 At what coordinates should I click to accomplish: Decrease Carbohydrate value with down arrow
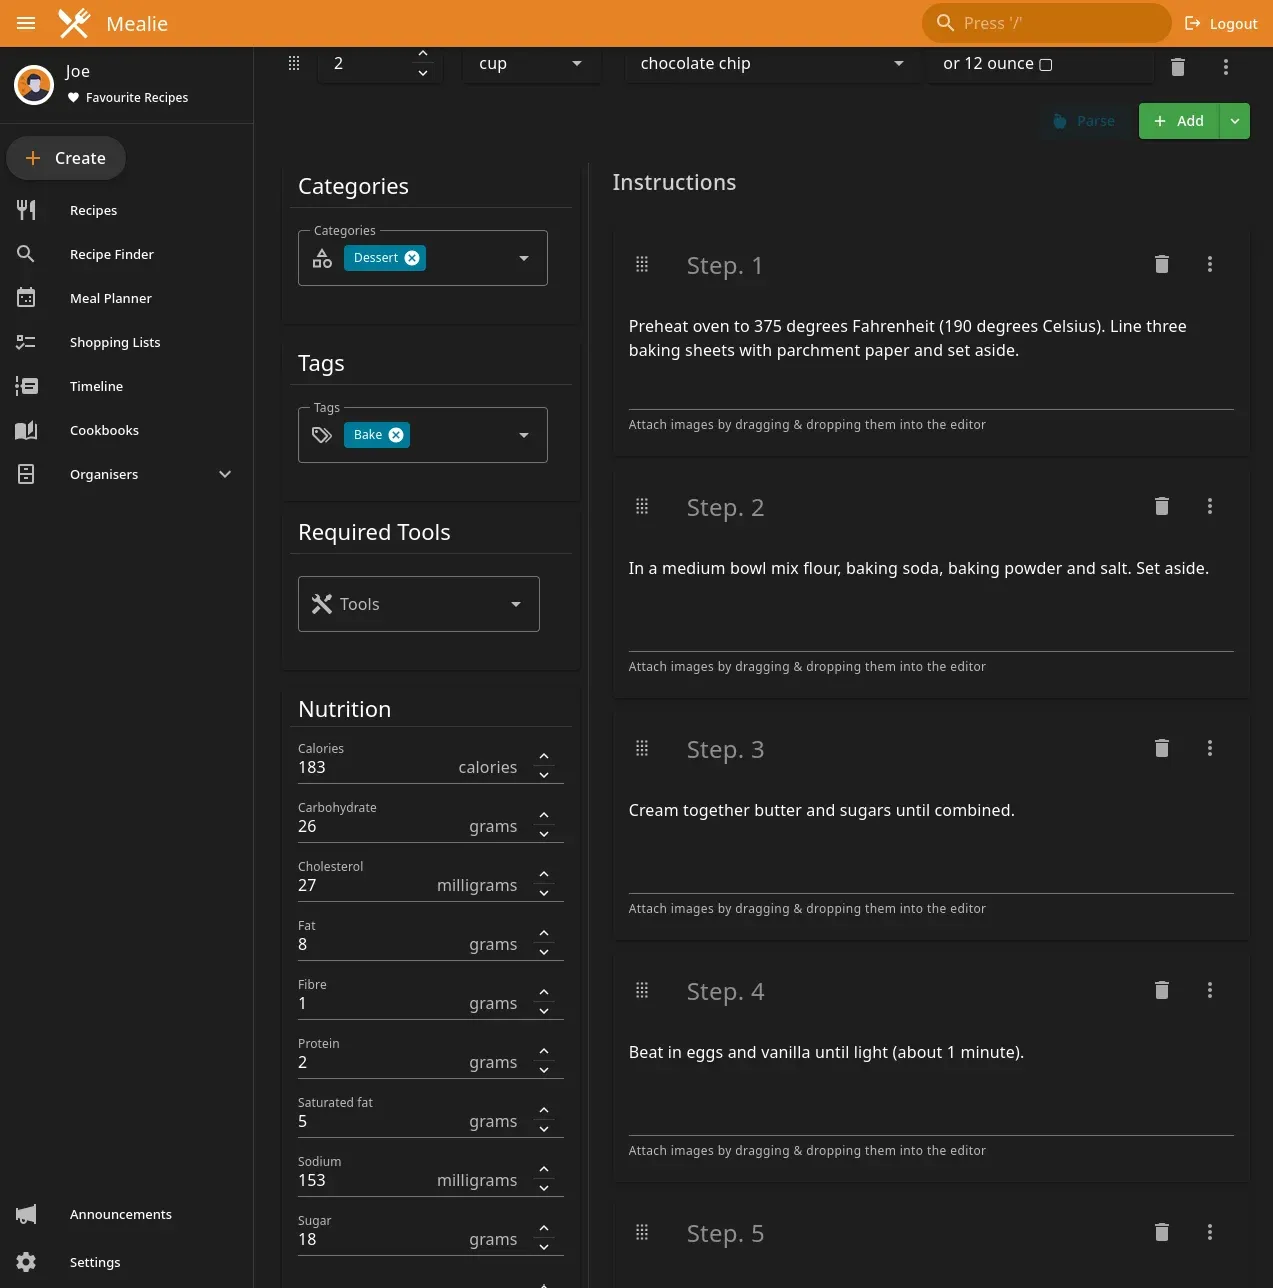tap(544, 834)
